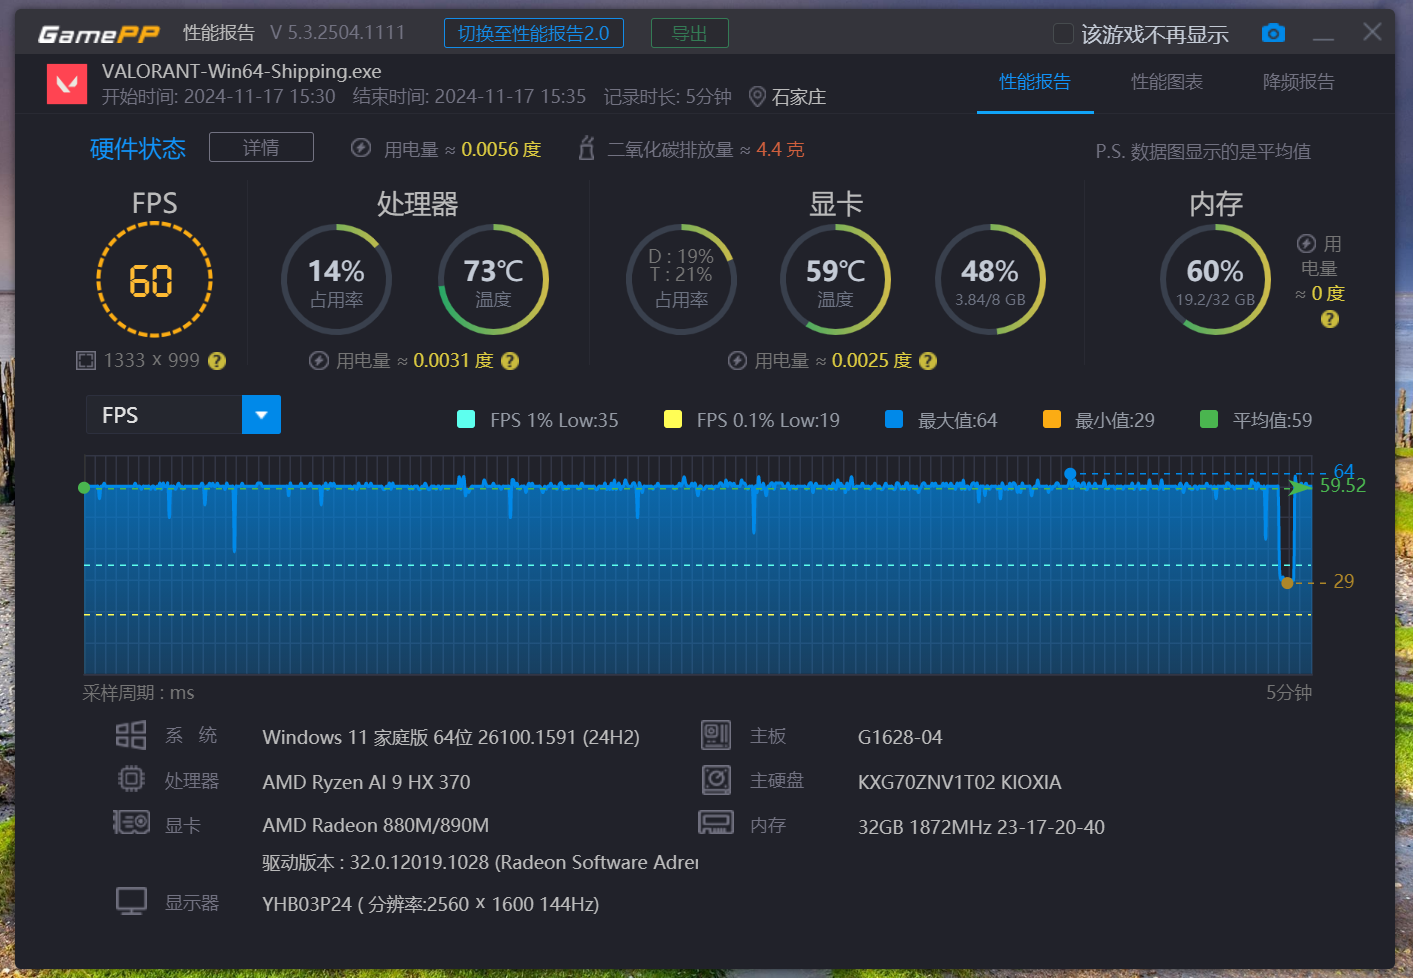Click the processor power icon beside 0.0031 度
1413x978 pixels.
point(319,361)
